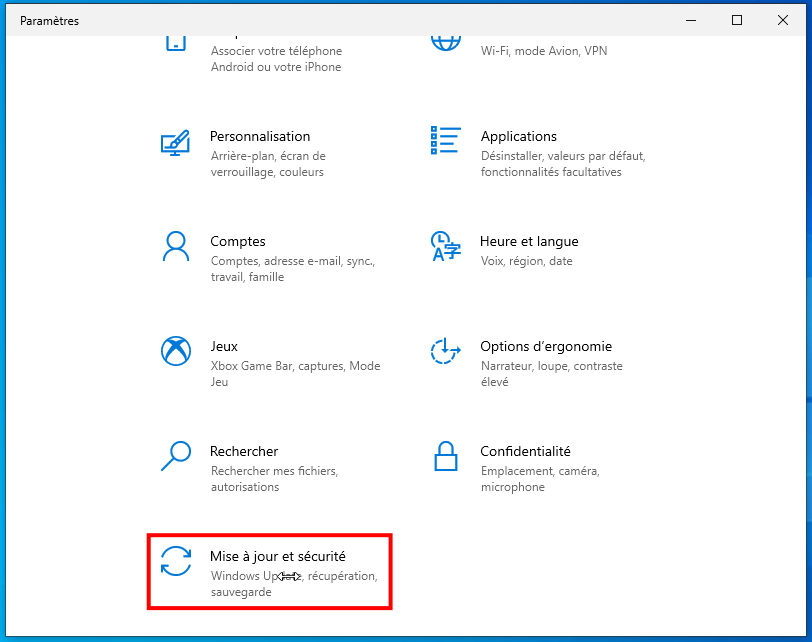812x642 pixels.
Task: Go to the "Personnalisation" heading text
Action: [260, 136]
